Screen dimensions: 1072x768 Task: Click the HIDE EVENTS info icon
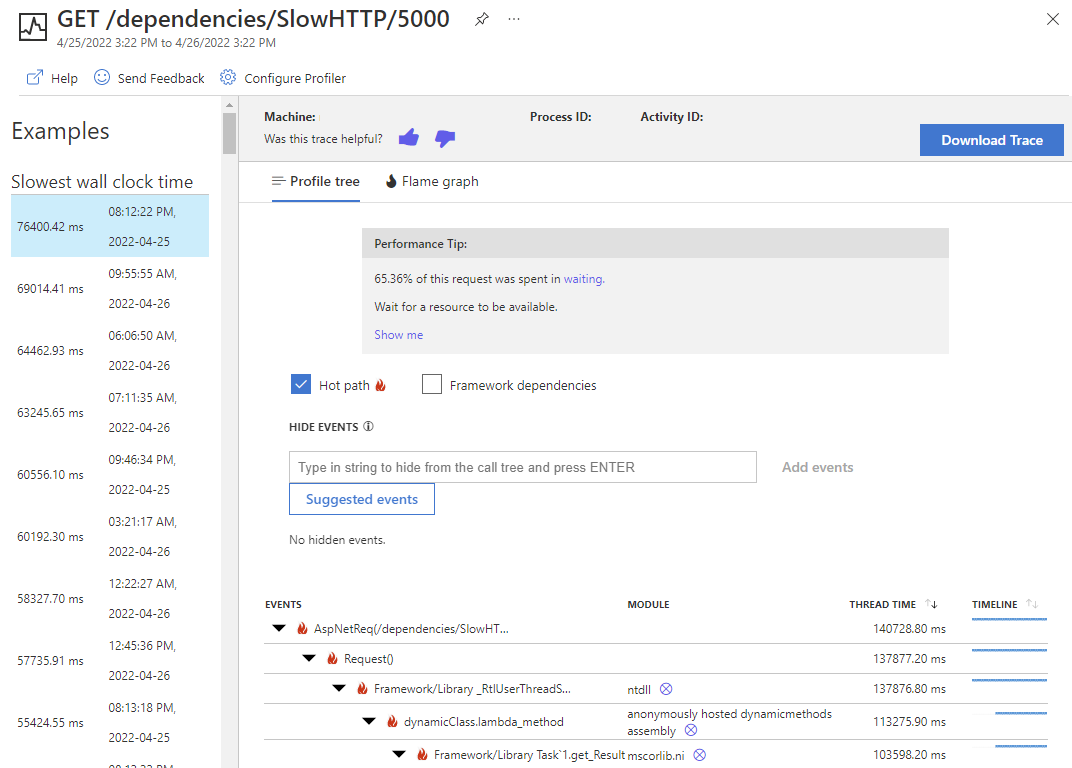pos(368,427)
